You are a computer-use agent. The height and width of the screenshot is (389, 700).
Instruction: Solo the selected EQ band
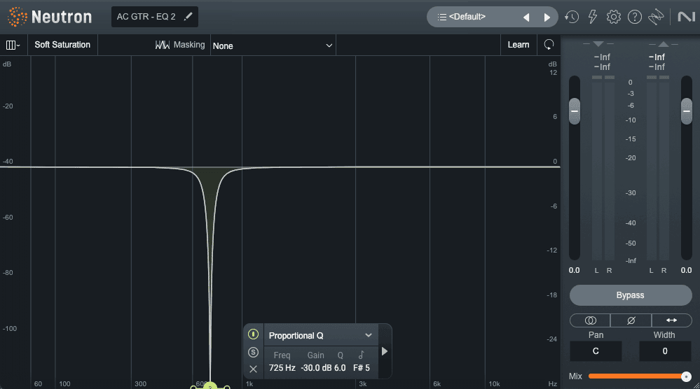click(x=253, y=352)
